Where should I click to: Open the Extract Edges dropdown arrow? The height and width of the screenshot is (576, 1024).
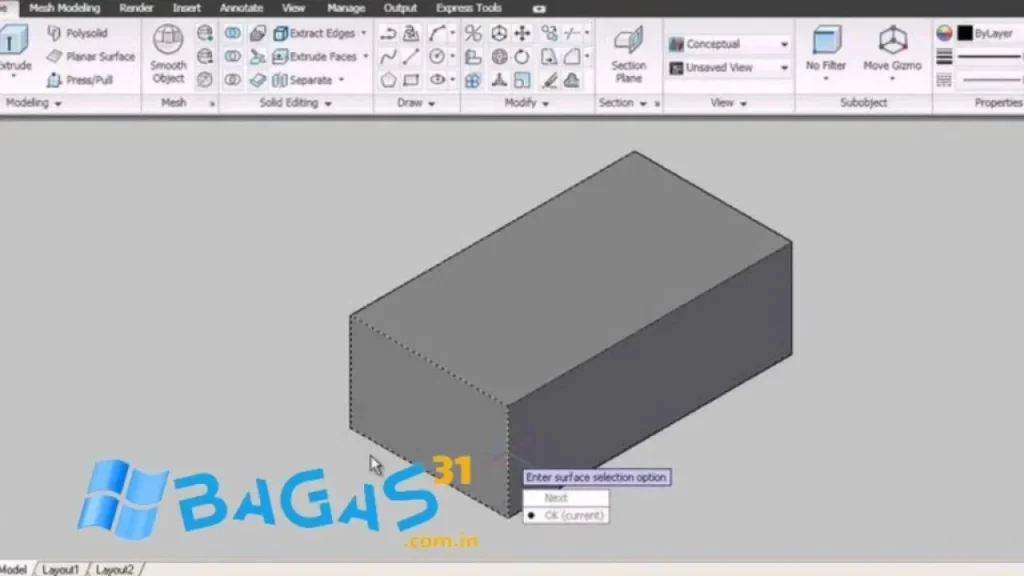[364, 33]
